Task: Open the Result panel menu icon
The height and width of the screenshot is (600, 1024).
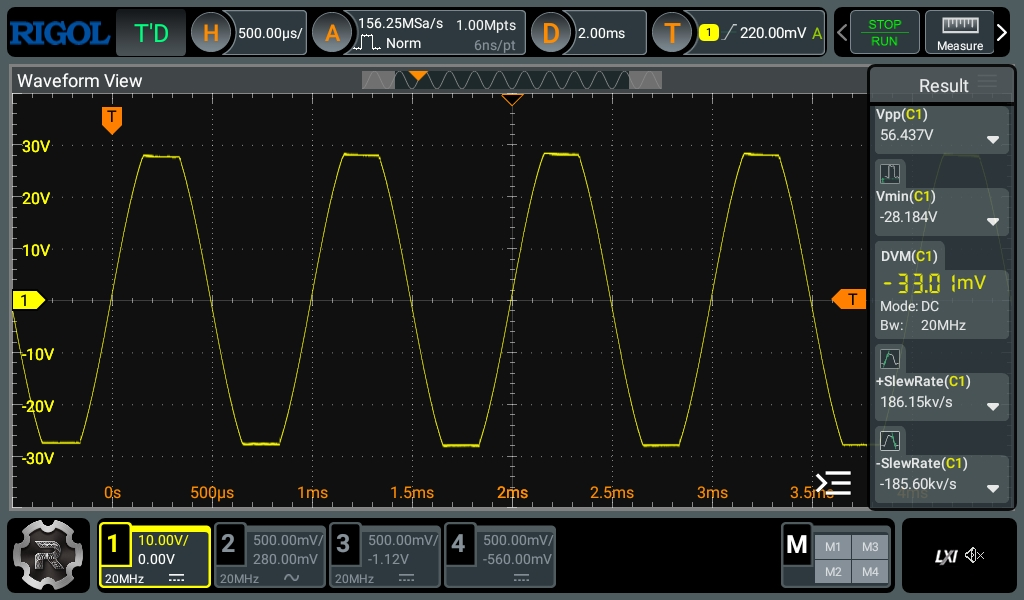Action: coord(987,82)
